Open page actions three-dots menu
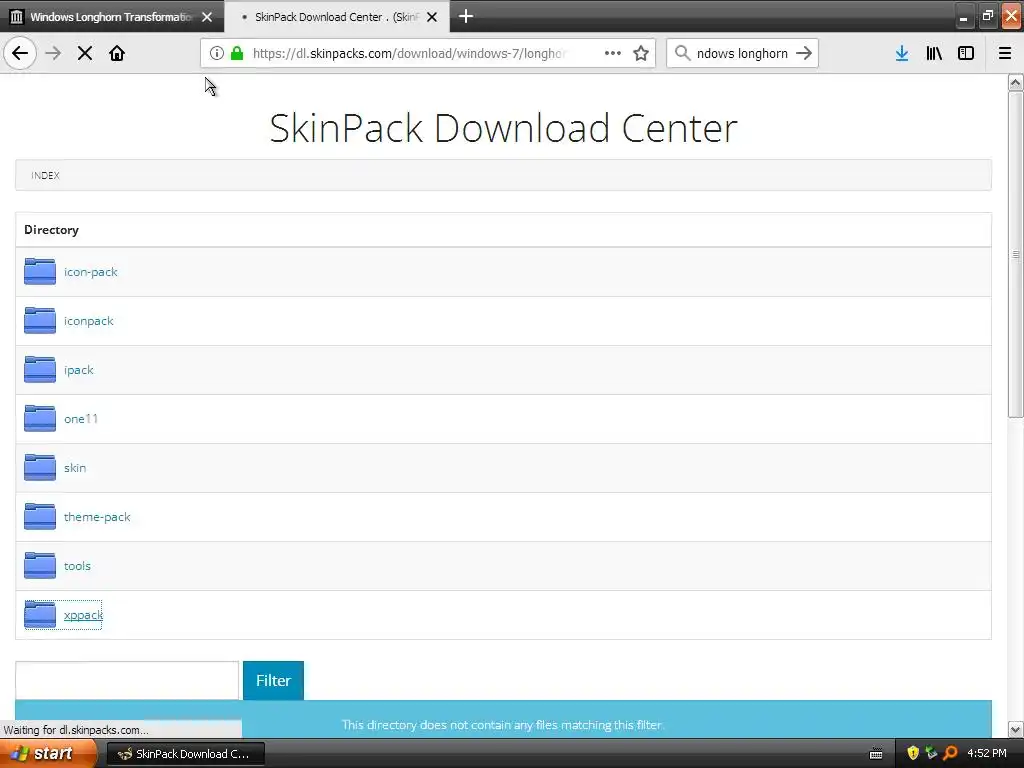This screenshot has height=768, width=1024. pos(613,54)
